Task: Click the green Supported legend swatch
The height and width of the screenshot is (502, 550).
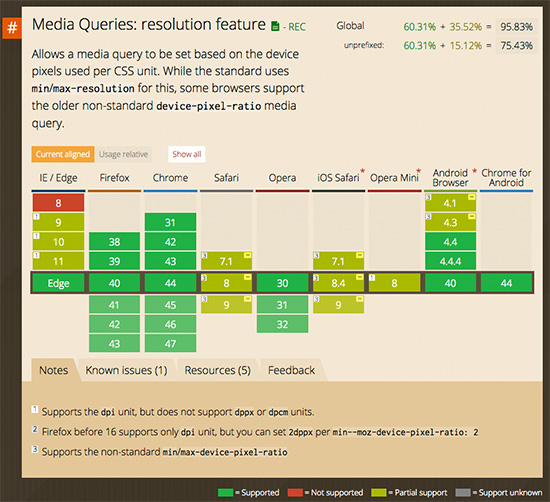Action: (226, 493)
